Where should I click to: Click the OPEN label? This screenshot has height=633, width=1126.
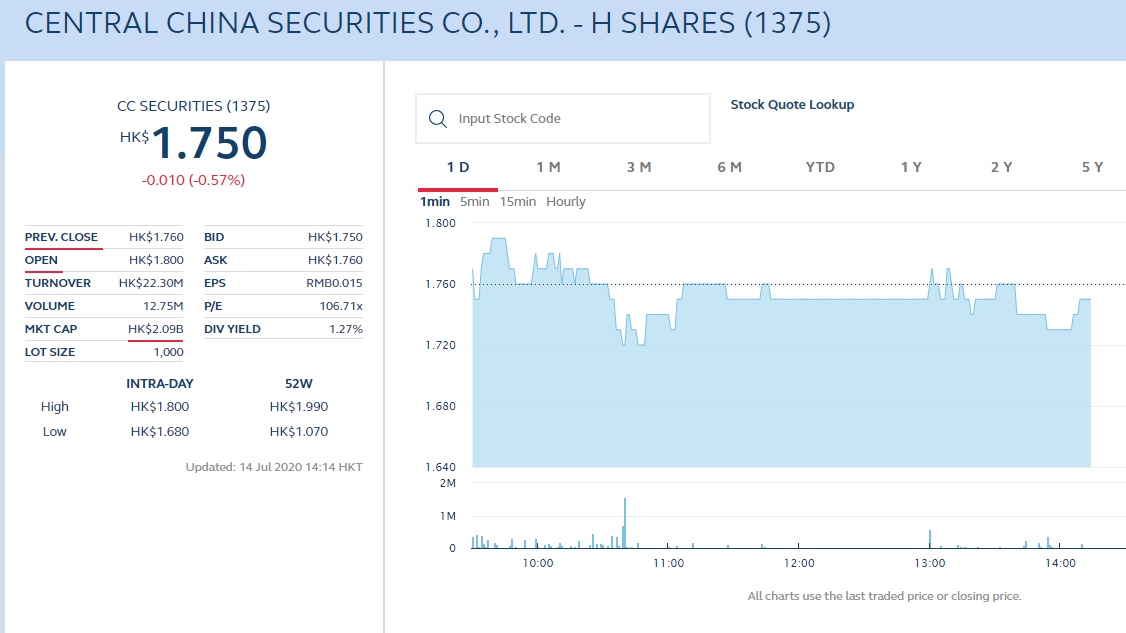point(41,260)
